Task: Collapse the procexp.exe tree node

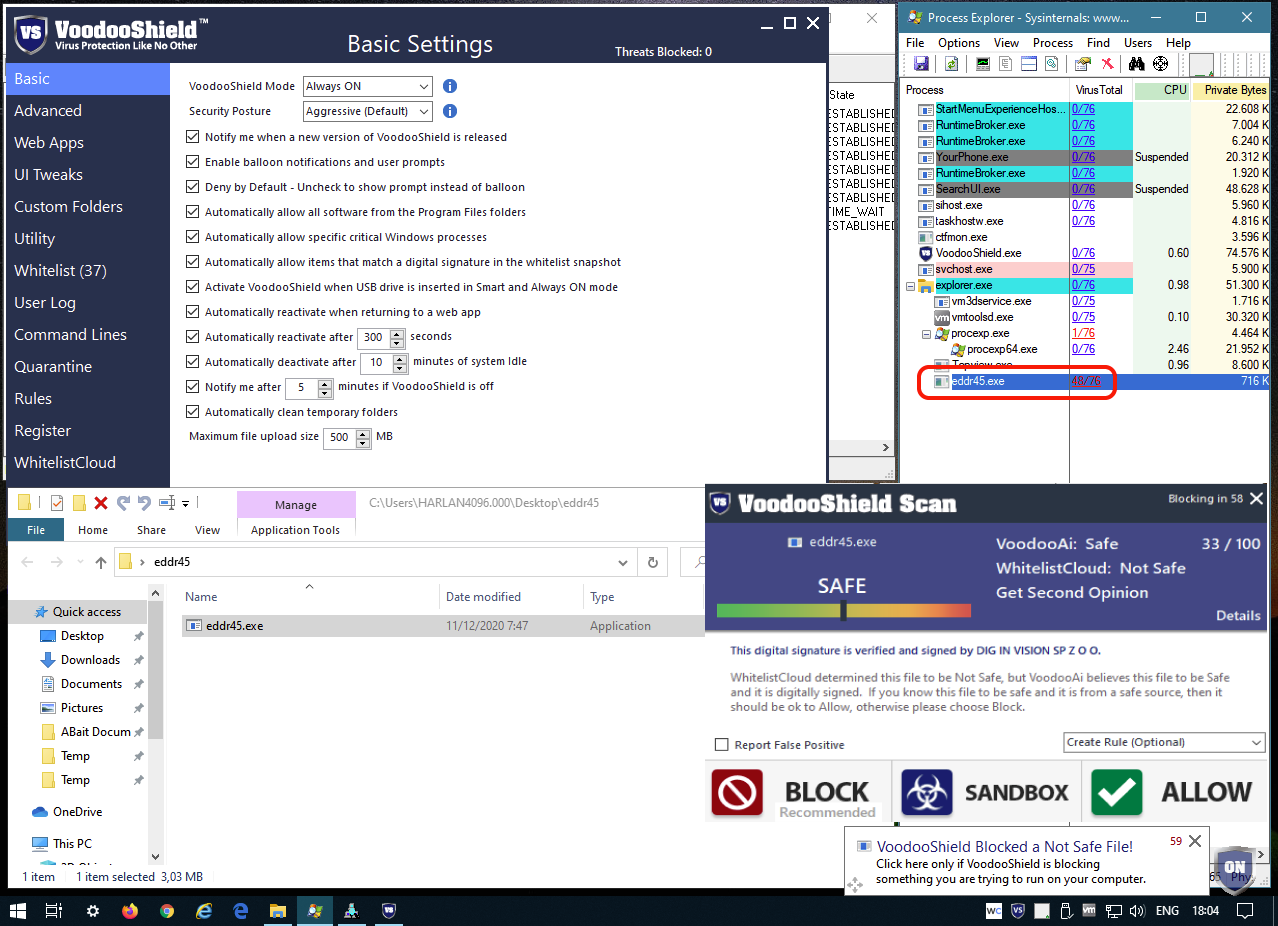Action: pos(926,333)
